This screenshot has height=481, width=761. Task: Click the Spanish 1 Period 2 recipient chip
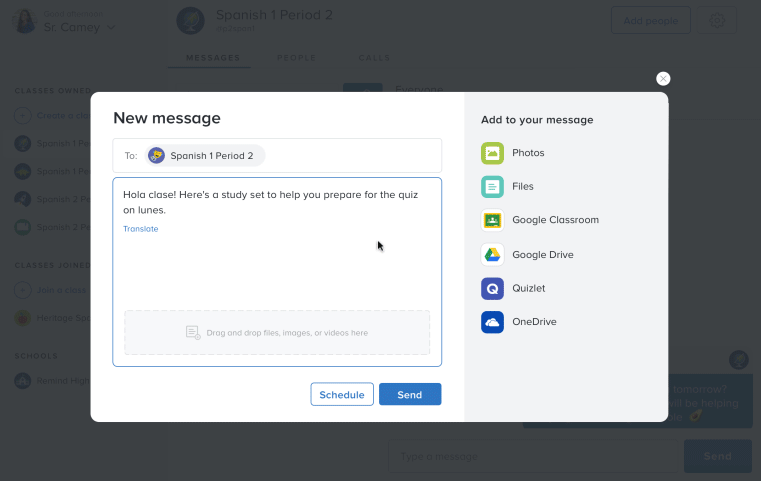(x=205, y=155)
